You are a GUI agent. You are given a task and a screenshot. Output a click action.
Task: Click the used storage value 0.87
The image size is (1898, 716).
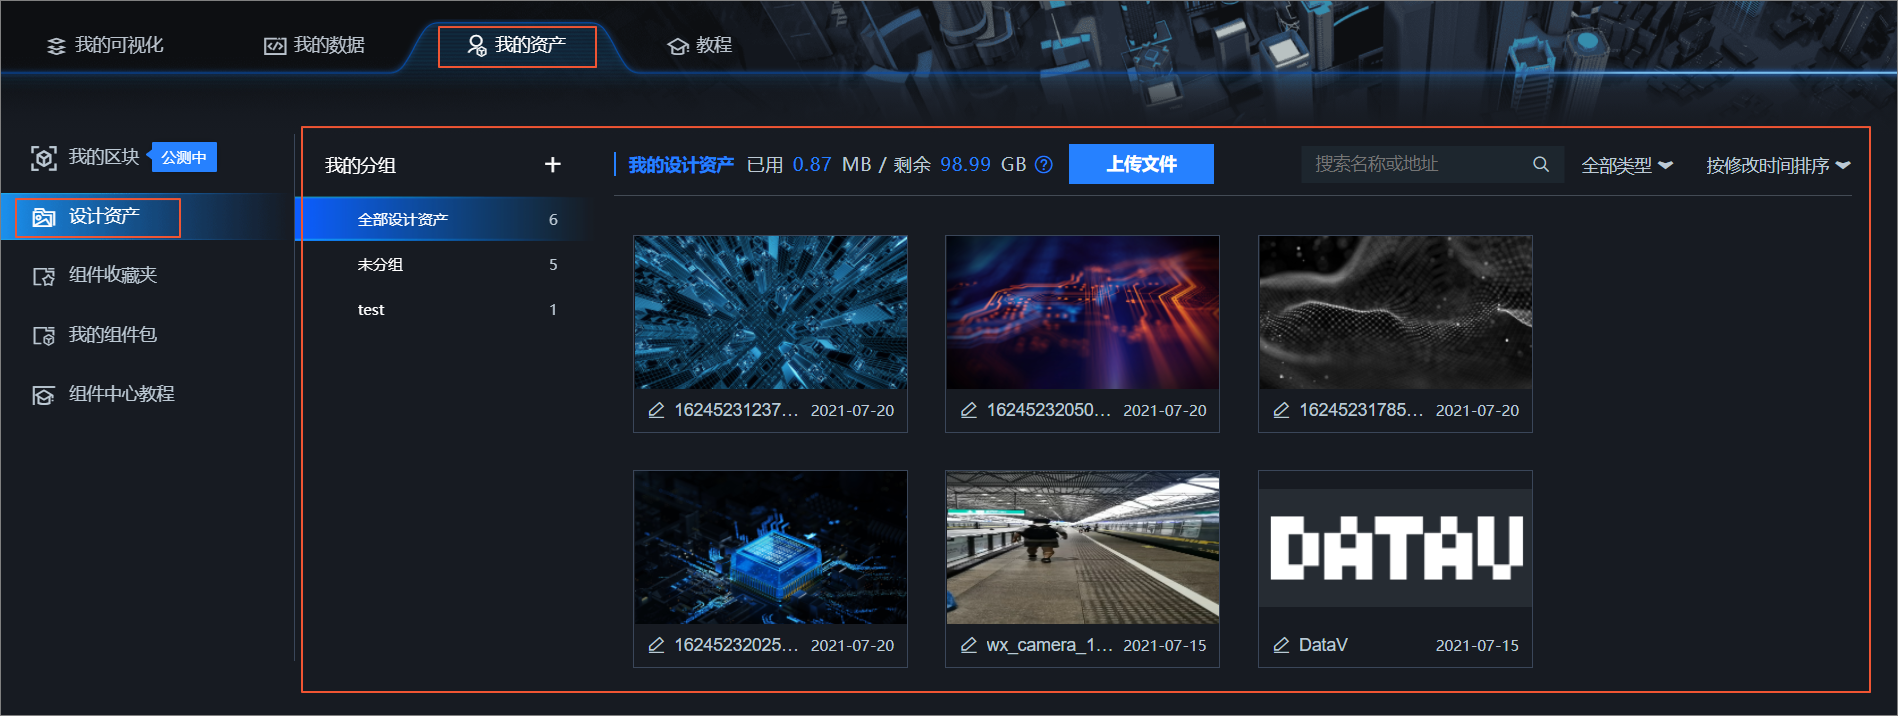point(812,164)
